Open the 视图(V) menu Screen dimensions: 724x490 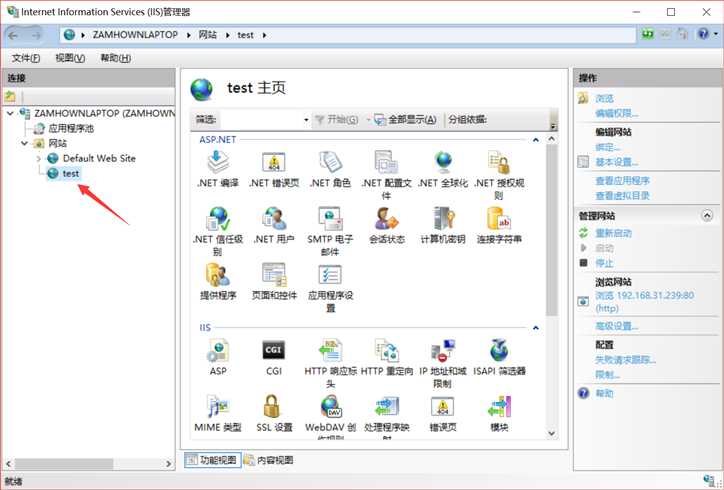click(70, 58)
